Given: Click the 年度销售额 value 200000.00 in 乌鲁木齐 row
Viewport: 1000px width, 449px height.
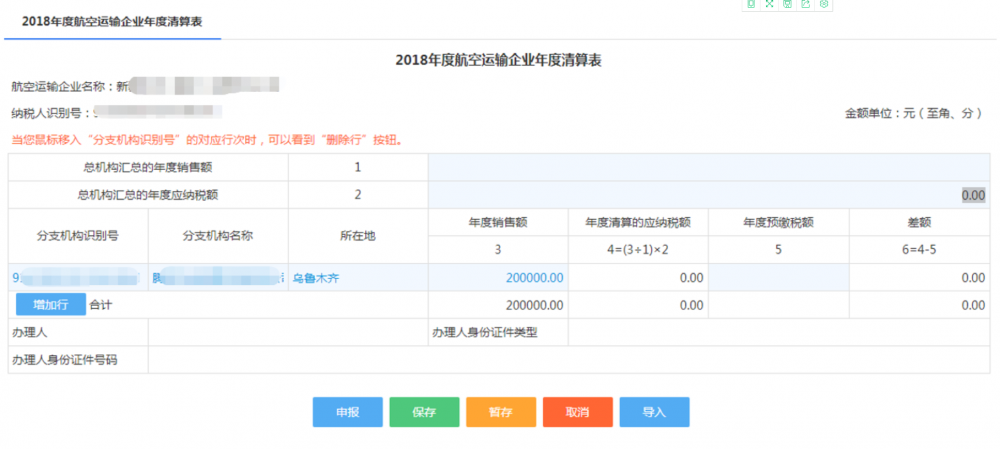Looking at the screenshot, I should [534, 278].
